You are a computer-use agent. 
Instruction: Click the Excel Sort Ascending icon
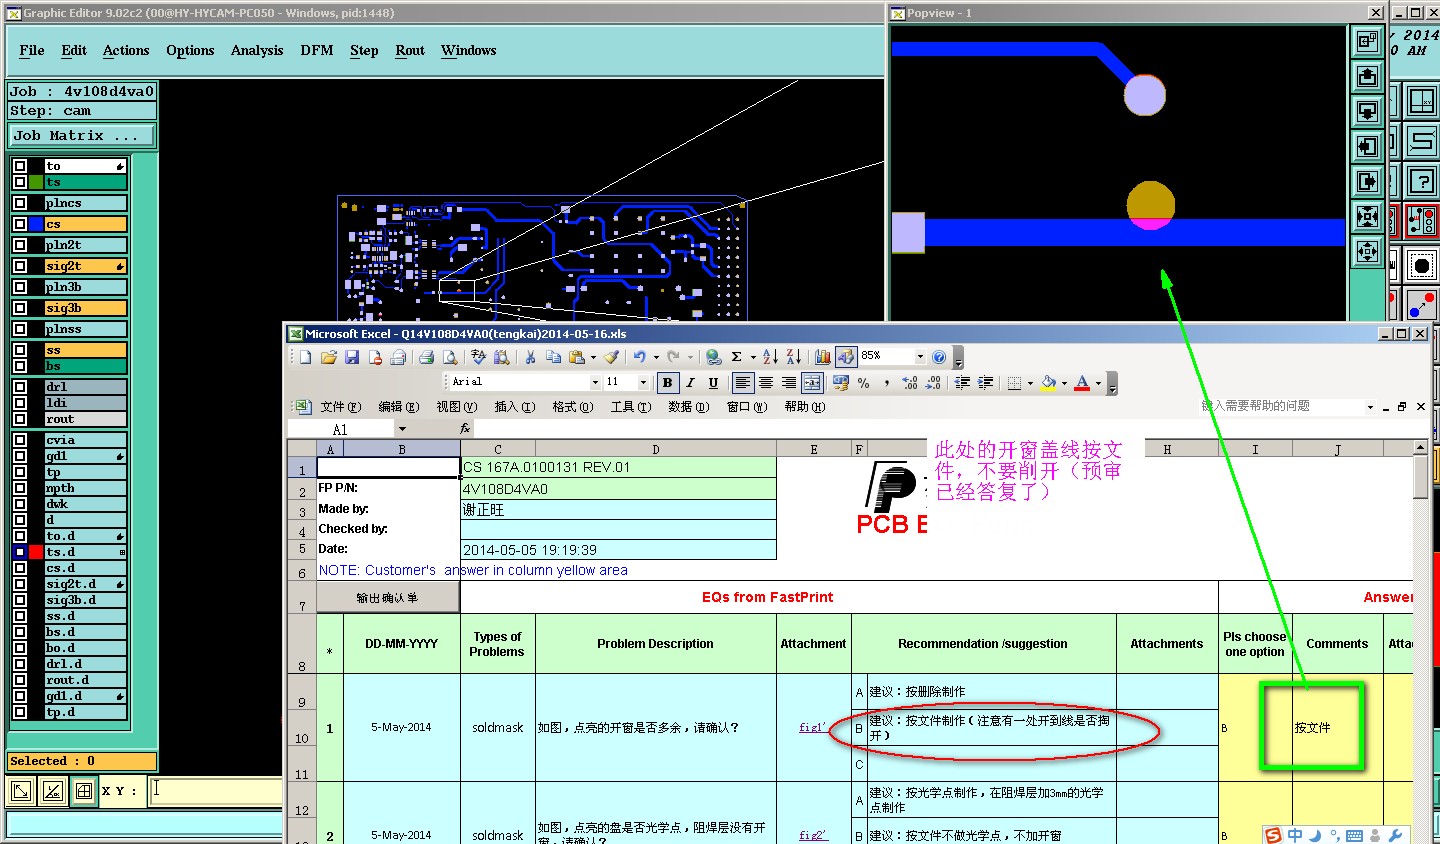(x=770, y=357)
